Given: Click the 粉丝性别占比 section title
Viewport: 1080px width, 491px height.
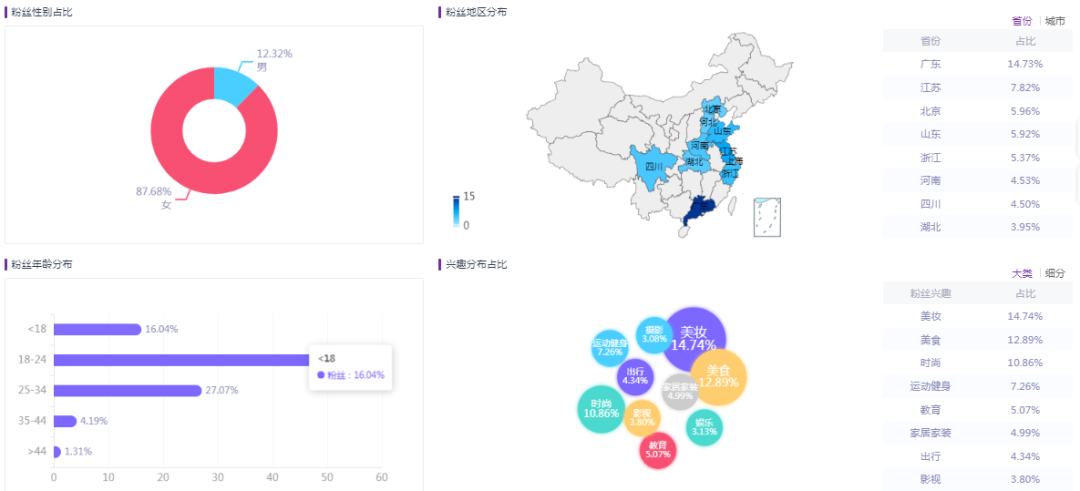Looking at the screenshot, I should pos(42,12).
